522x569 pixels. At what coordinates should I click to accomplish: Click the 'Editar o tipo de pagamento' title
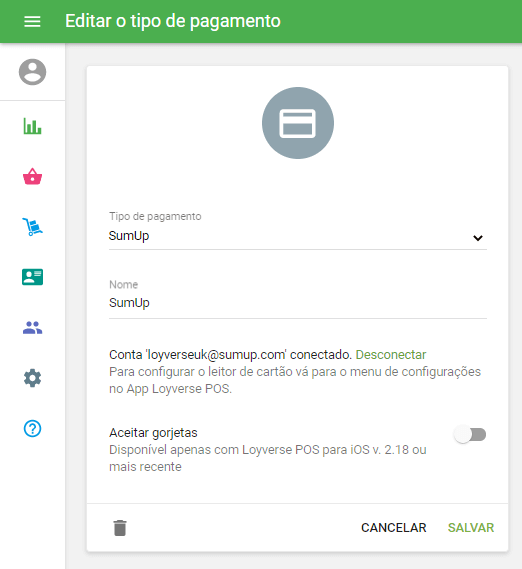point(173,21)
